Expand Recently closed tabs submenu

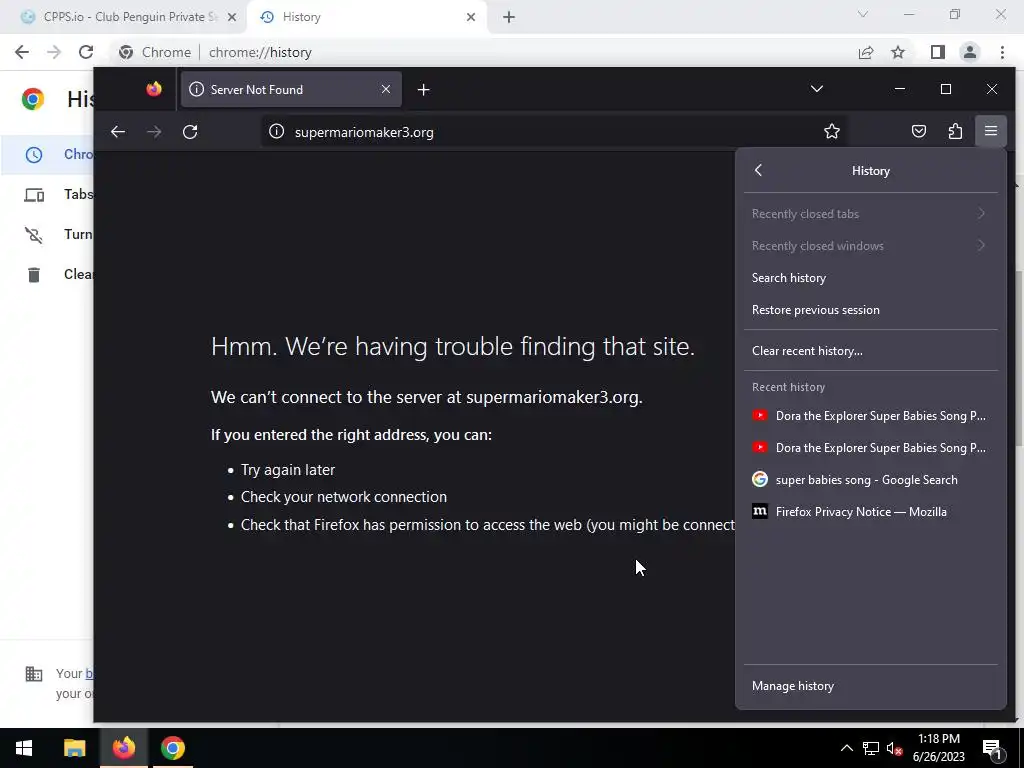(871, 214)
